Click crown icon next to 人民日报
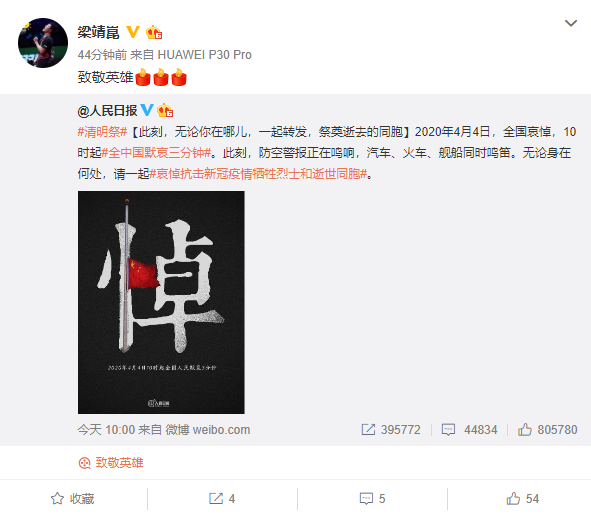Screen dimensions: 591x515 (165, 110)
